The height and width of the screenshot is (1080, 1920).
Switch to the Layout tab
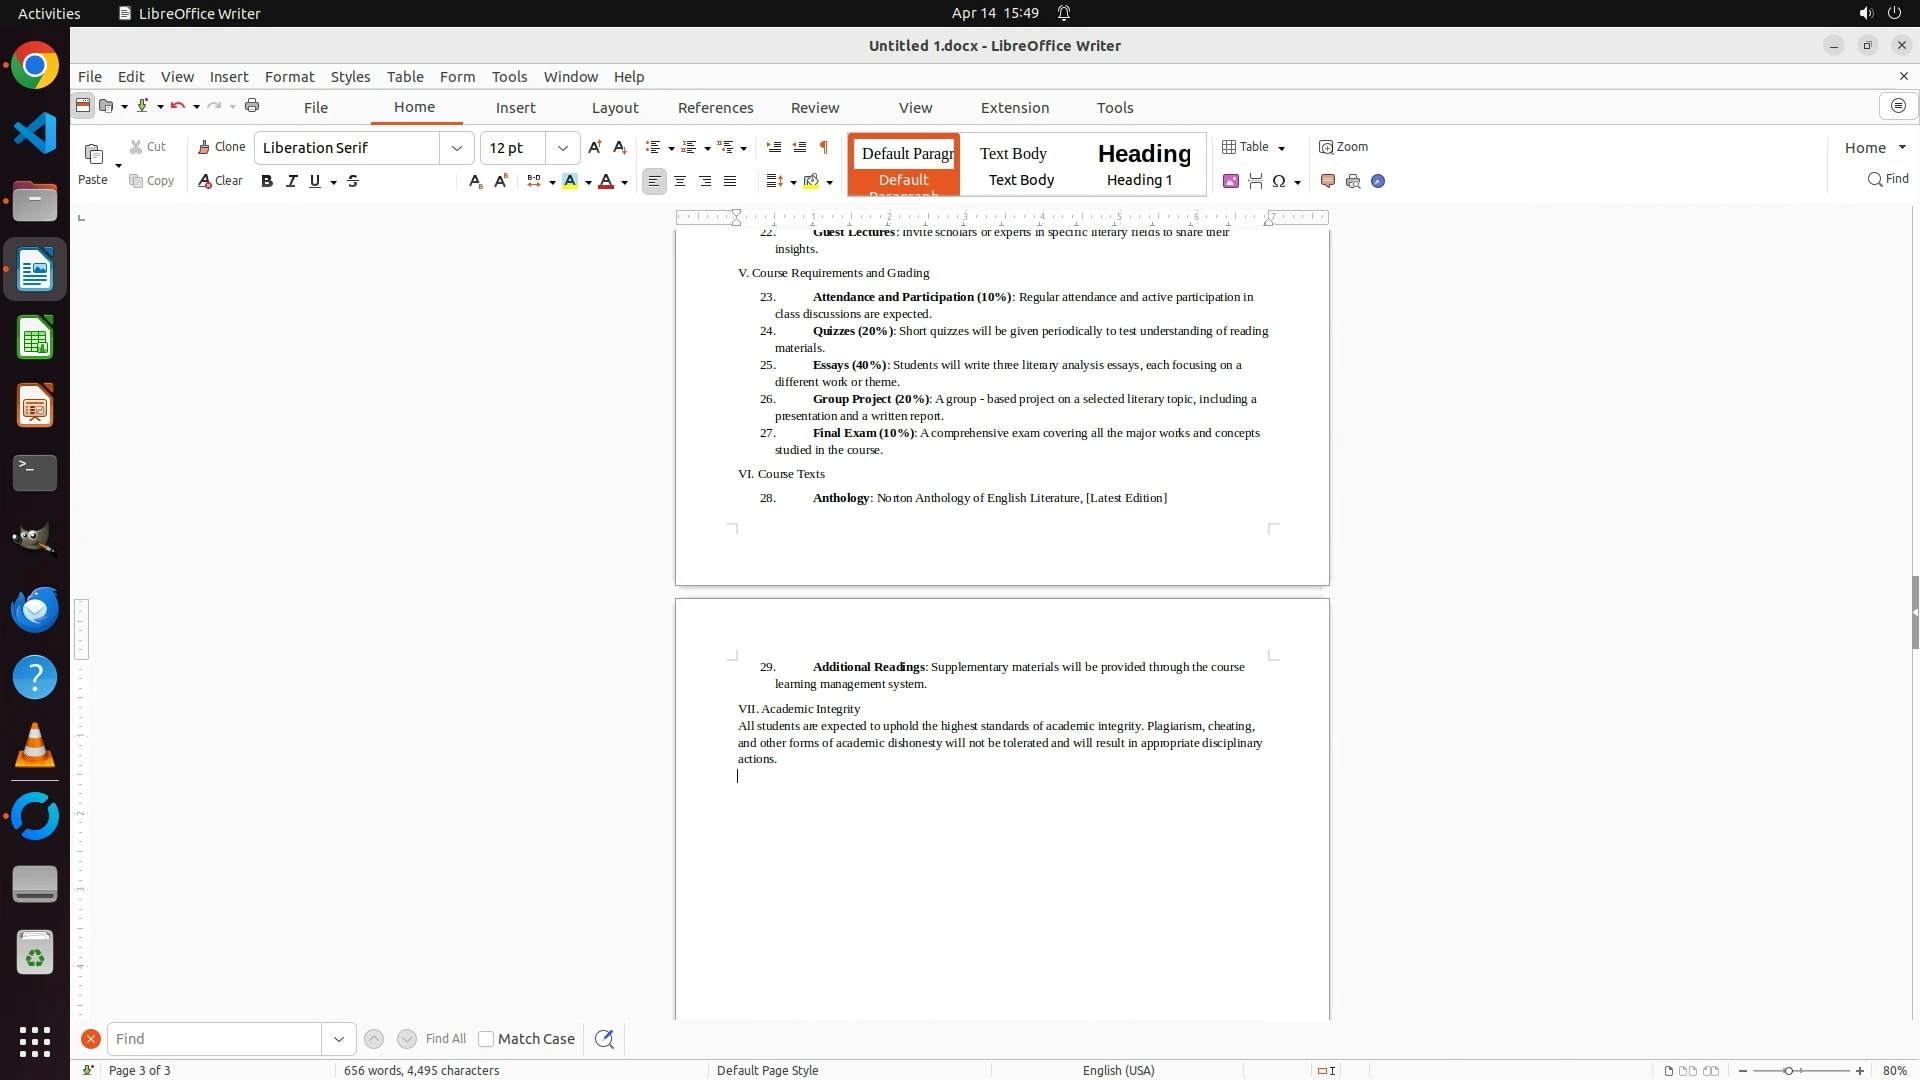[614, 108]
